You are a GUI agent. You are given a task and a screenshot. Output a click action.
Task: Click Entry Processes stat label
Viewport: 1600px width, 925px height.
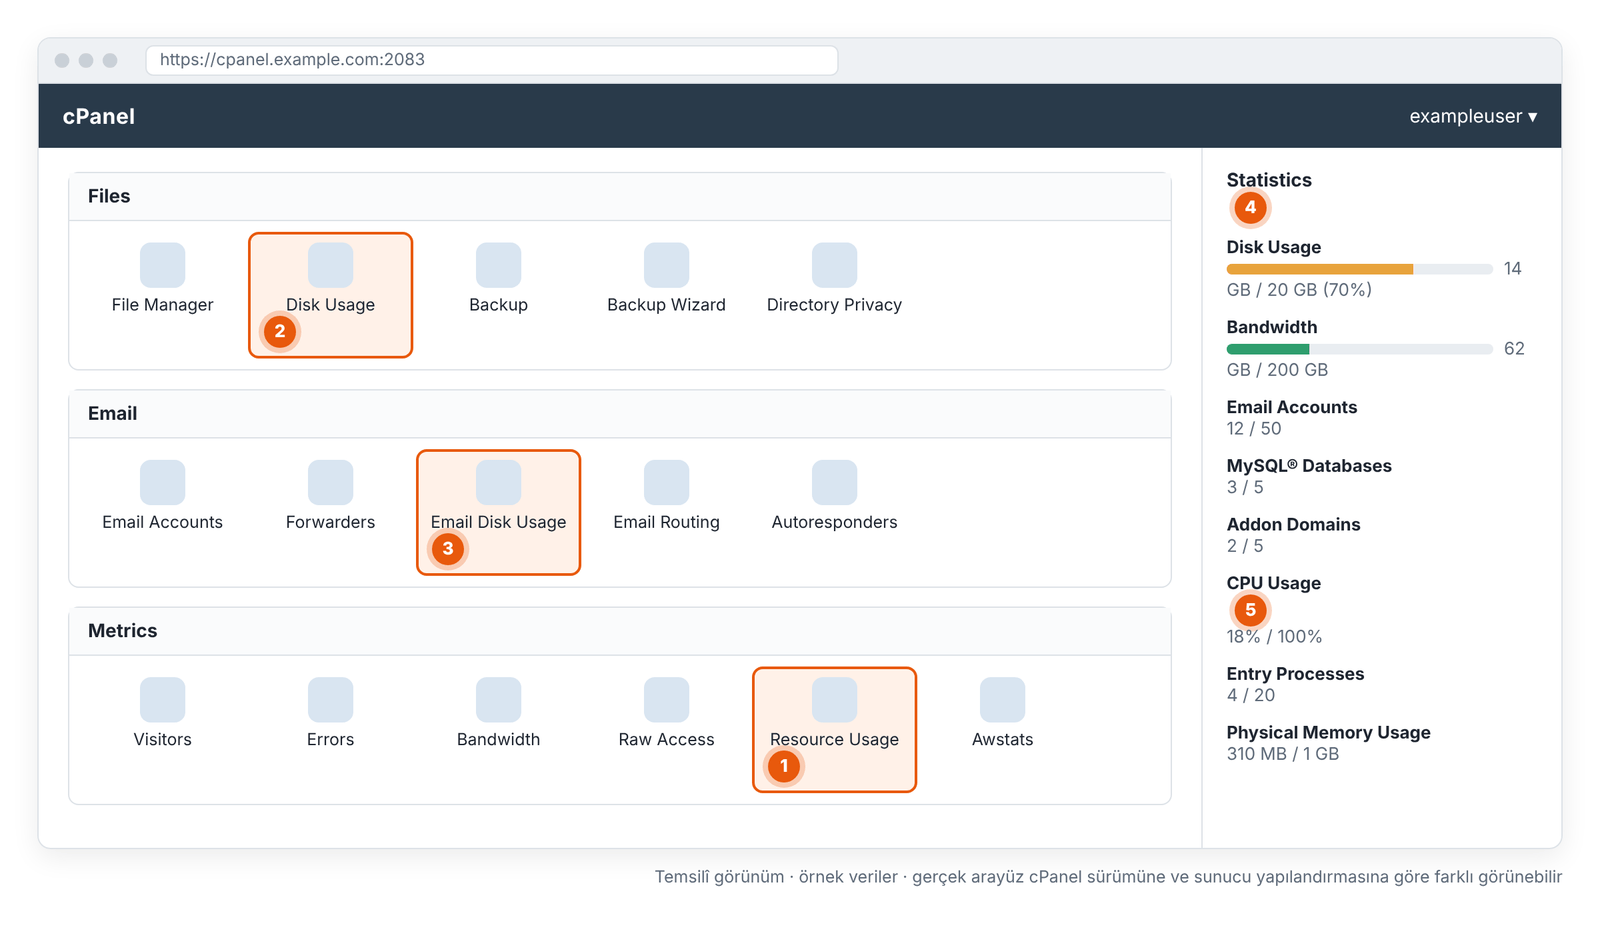pos(1295,674)
